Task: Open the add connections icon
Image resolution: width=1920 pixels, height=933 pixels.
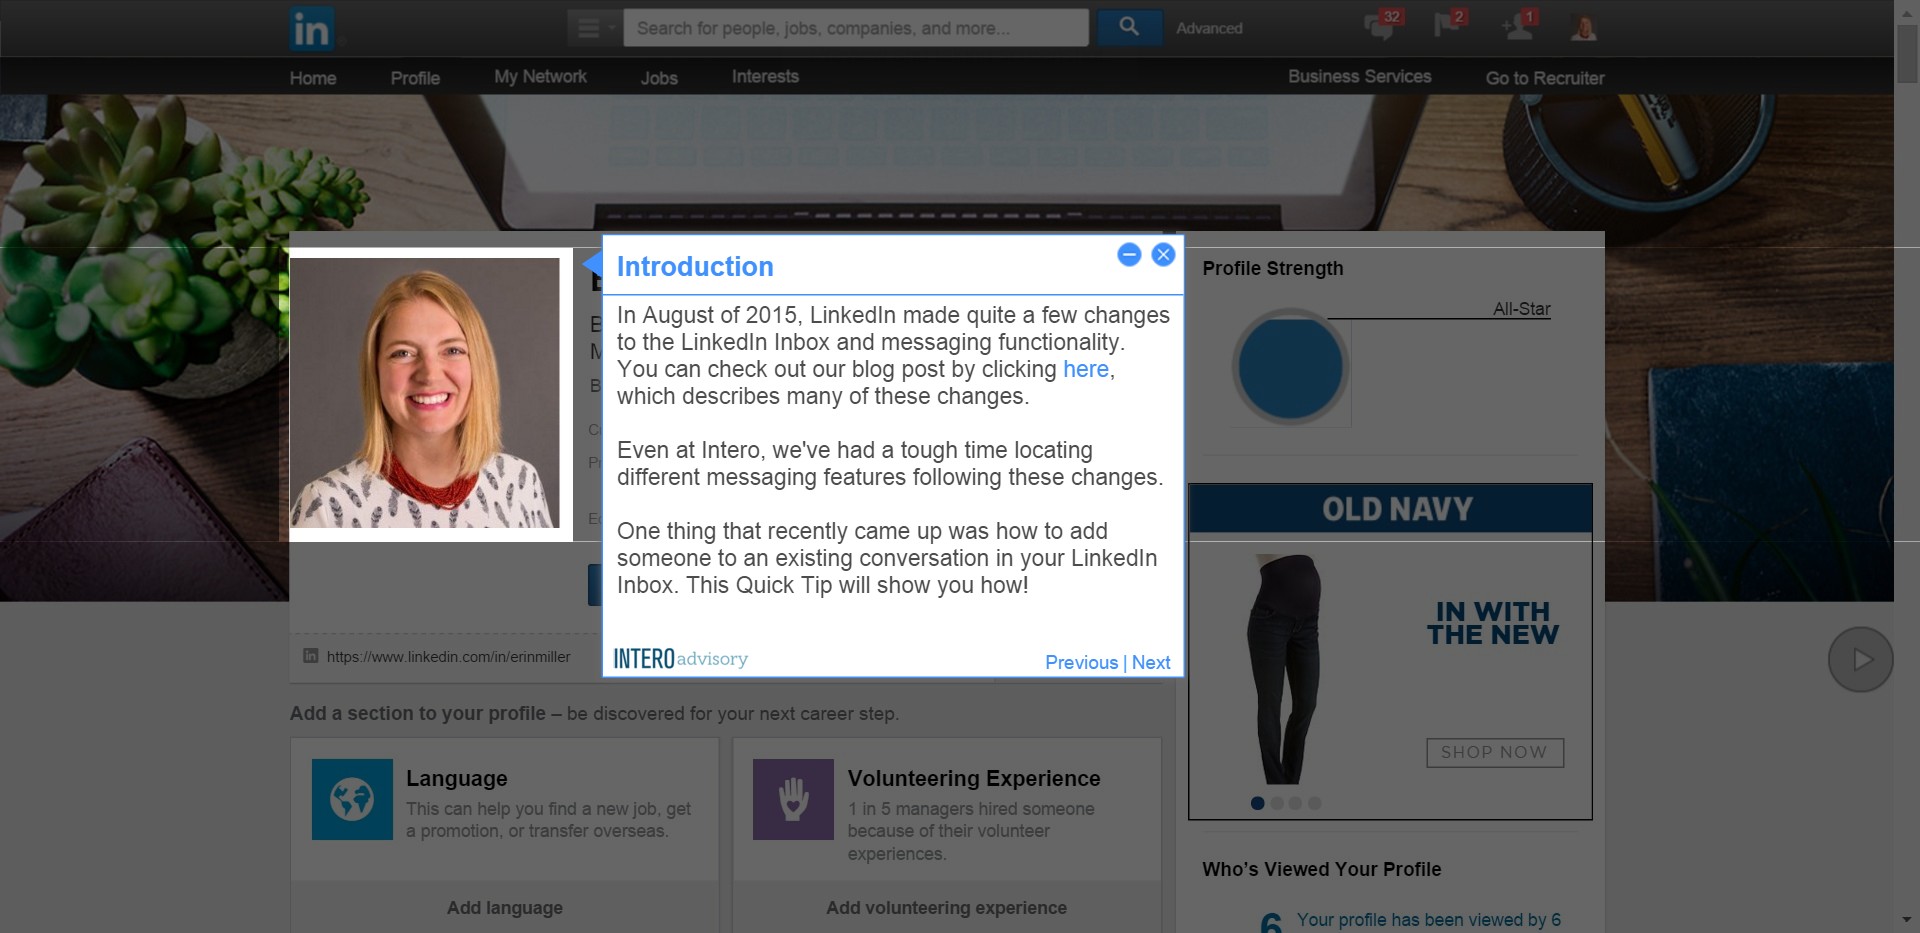Action: coord(1519,24)
